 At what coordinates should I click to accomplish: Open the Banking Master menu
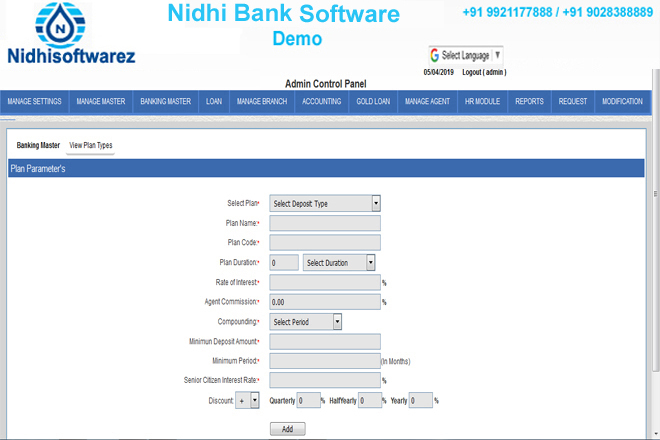(x=165, y=101)
